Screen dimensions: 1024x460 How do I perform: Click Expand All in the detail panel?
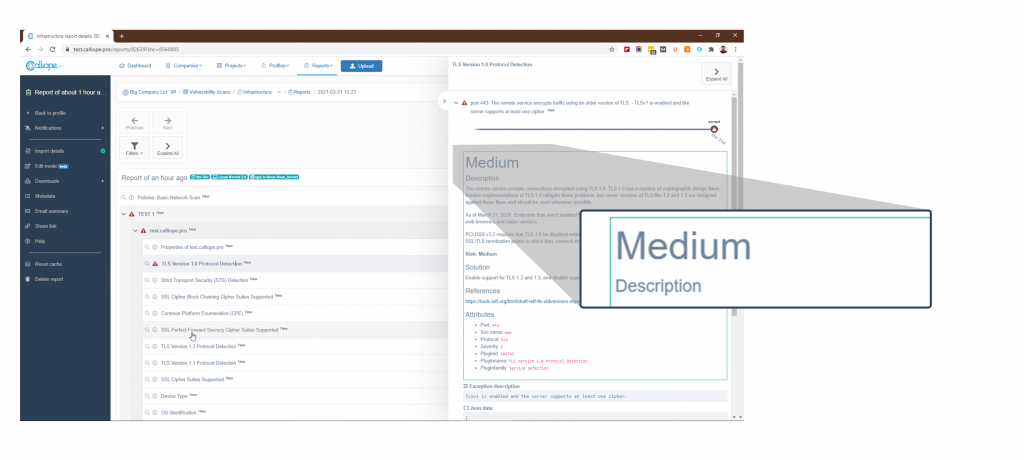pyautogui.click(x=716, y=73)
